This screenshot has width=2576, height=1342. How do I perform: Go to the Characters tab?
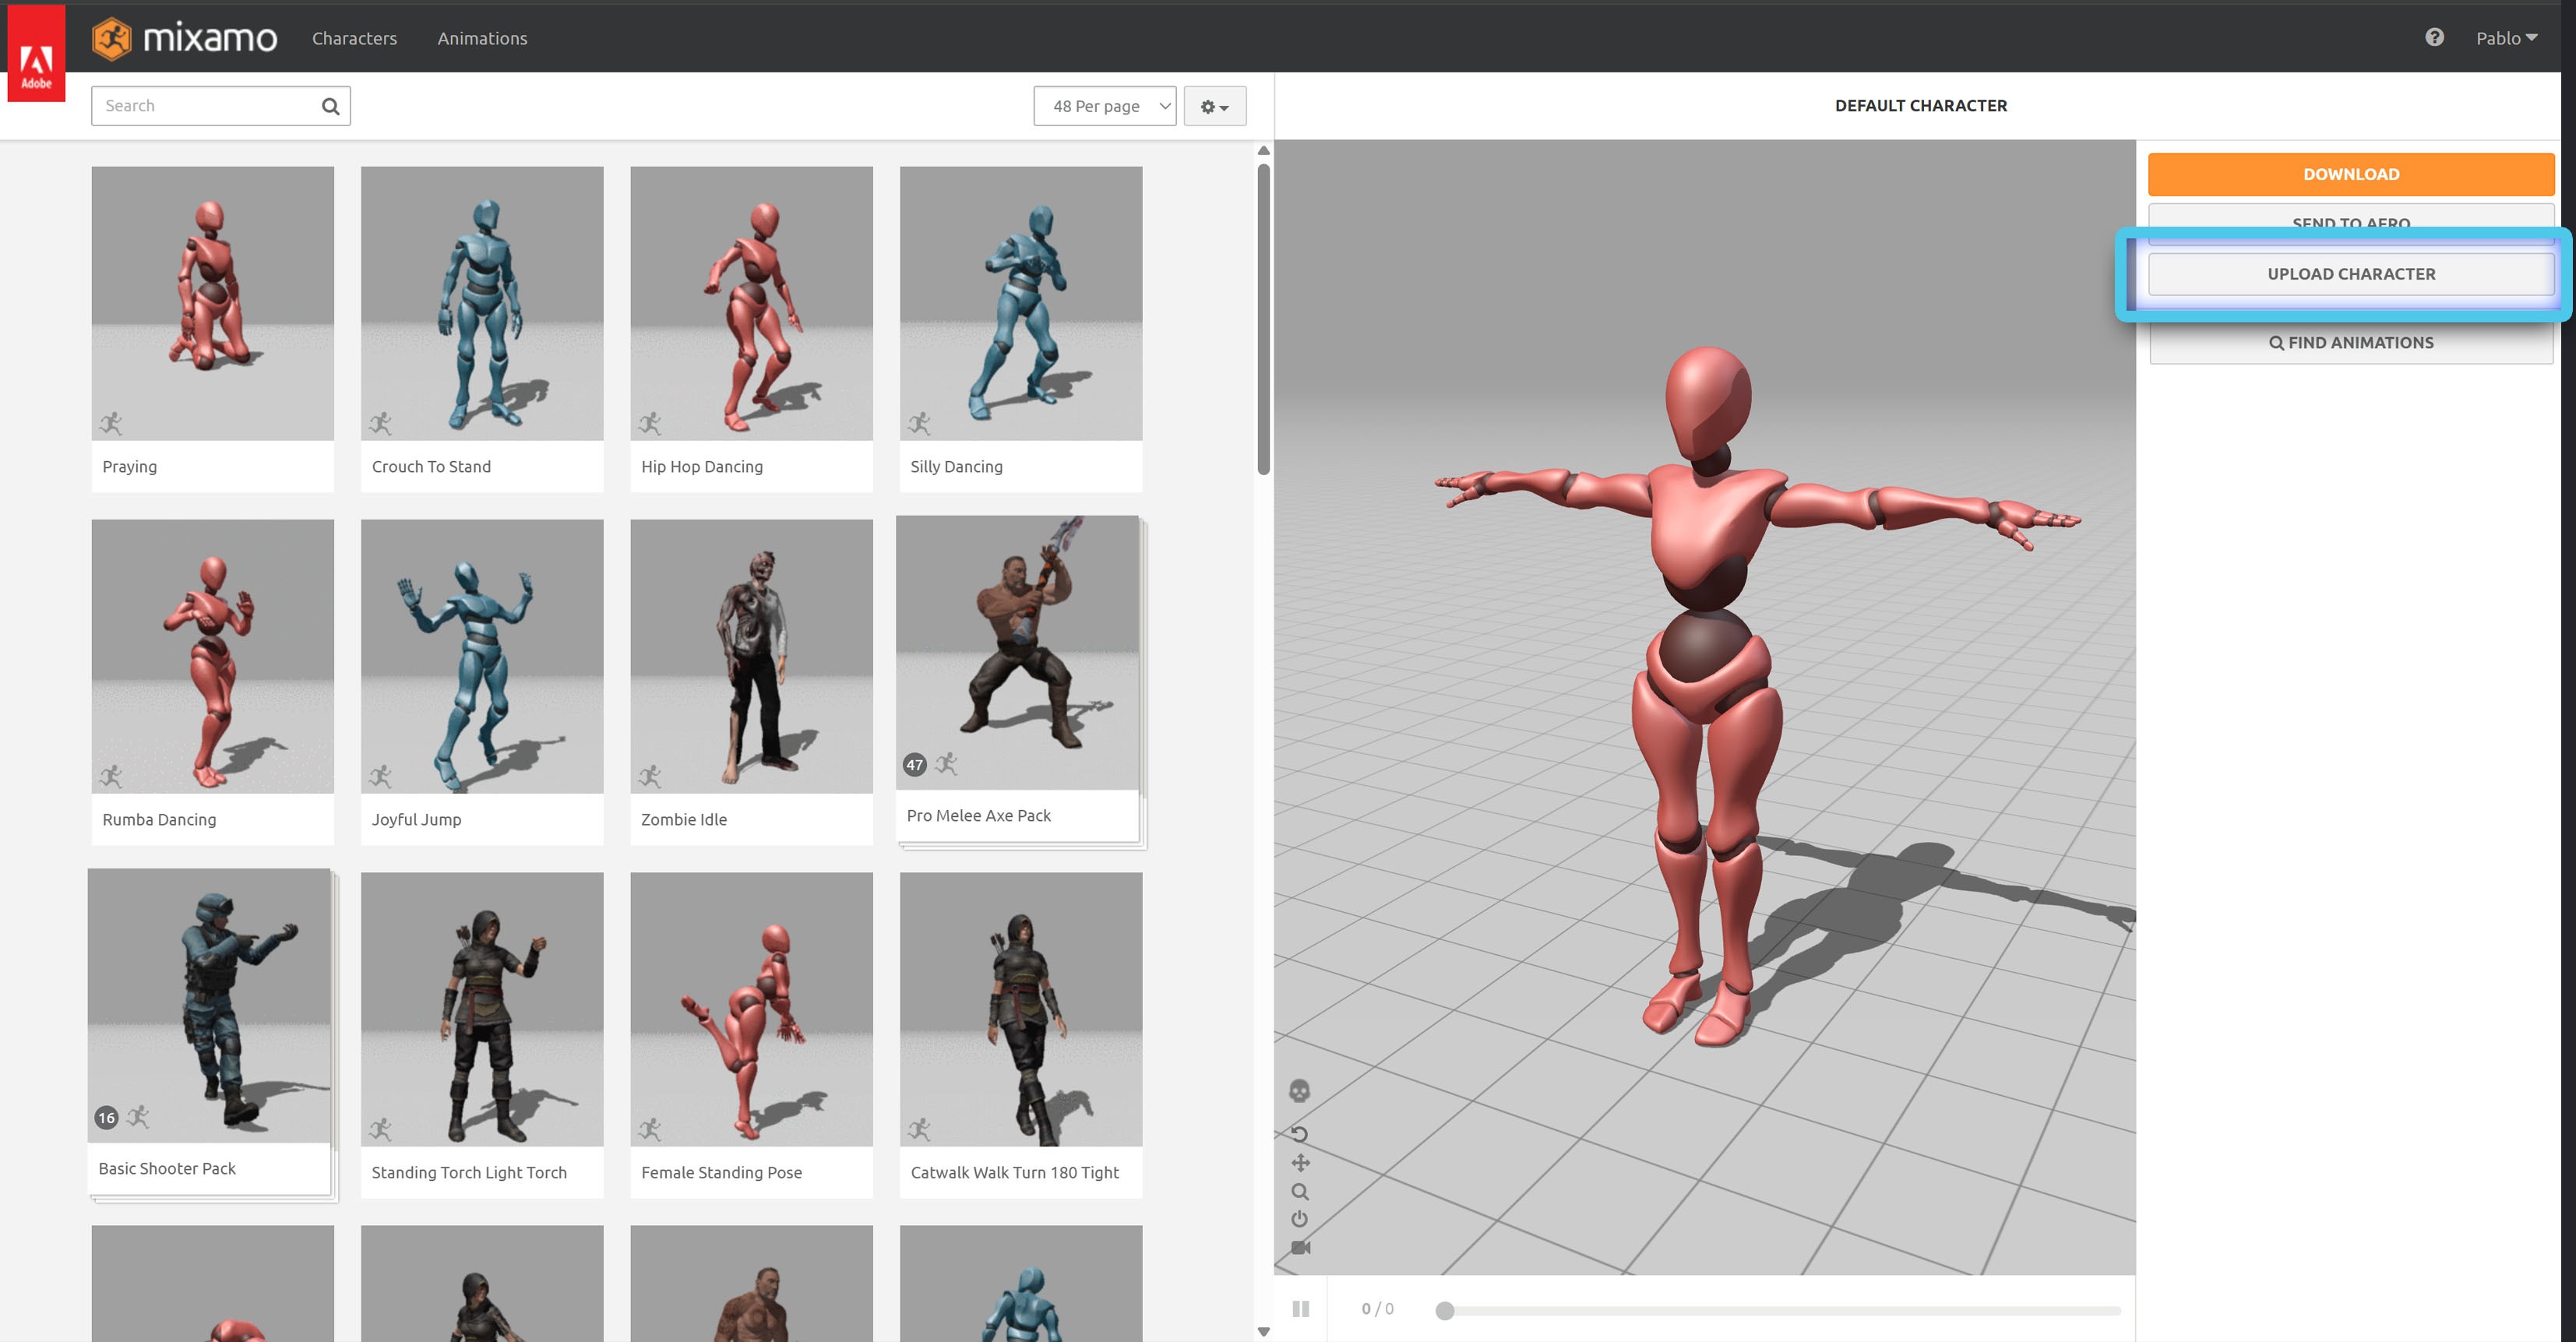(354, 38)
